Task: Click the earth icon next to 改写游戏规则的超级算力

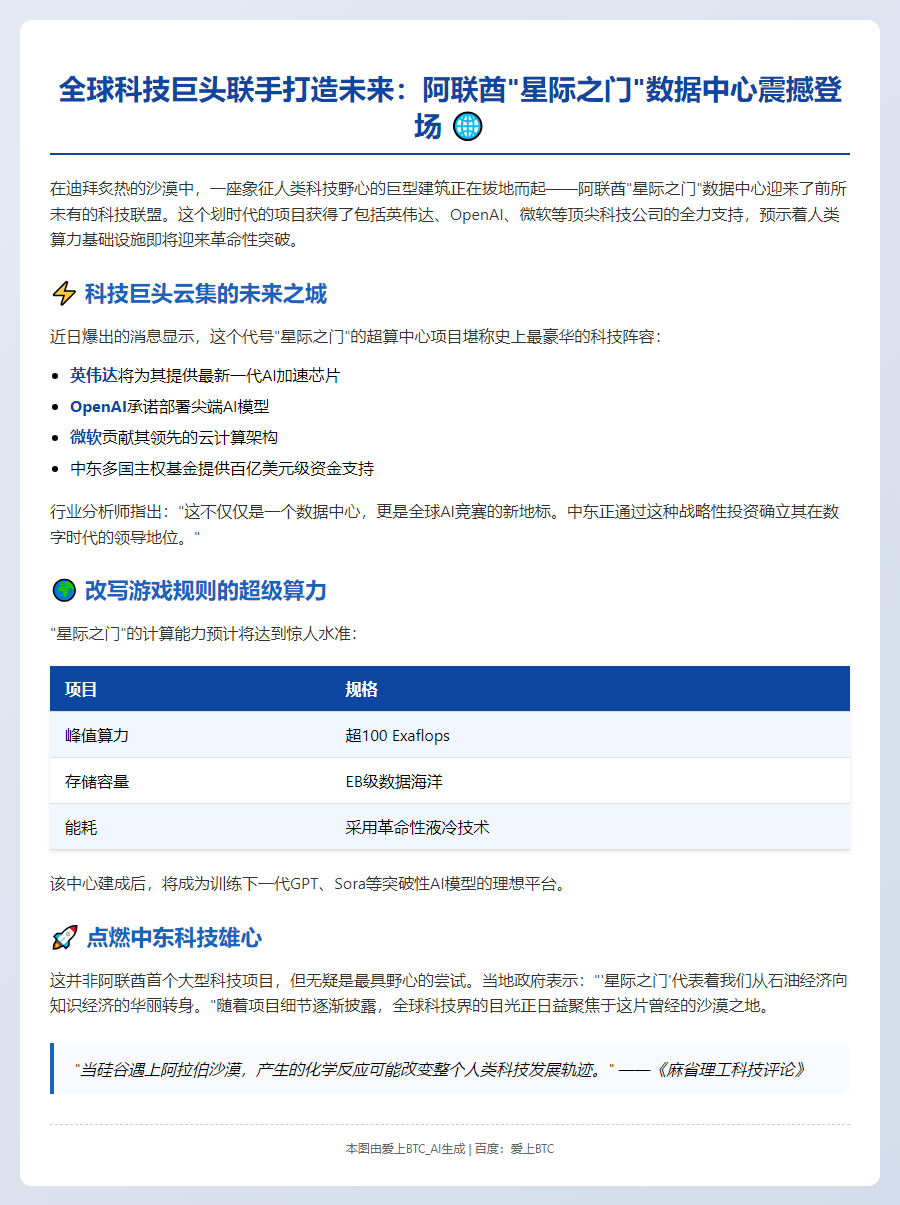Action: (65, 588)
